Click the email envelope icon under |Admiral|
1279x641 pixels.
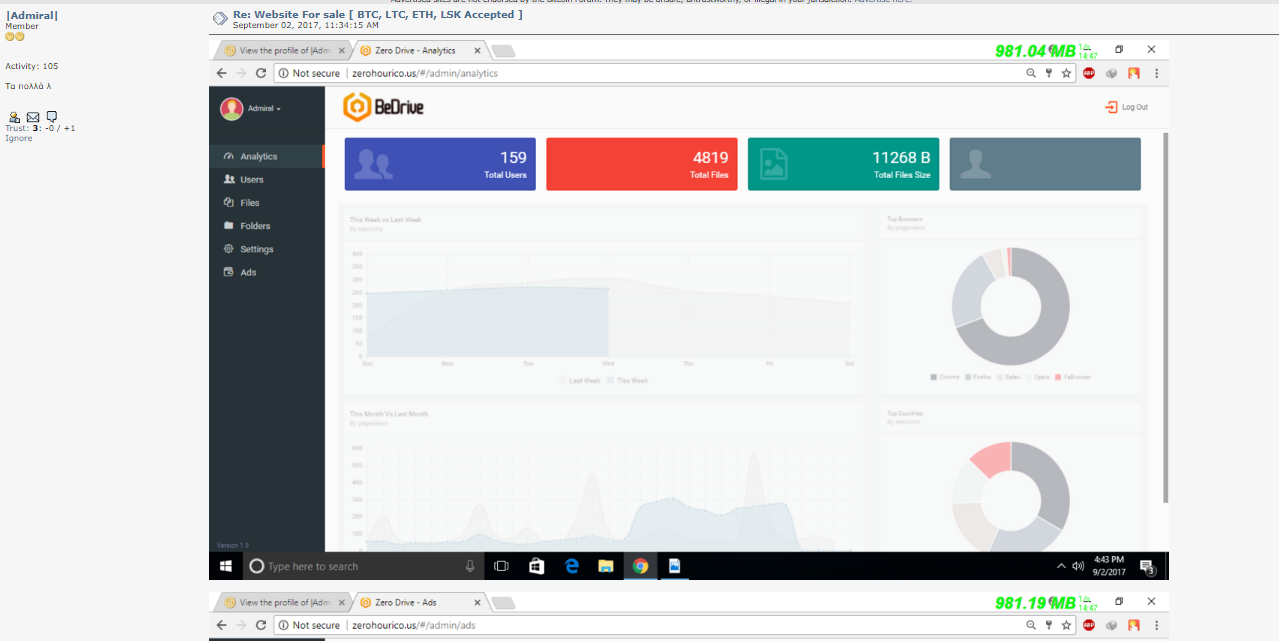(33, 117)
